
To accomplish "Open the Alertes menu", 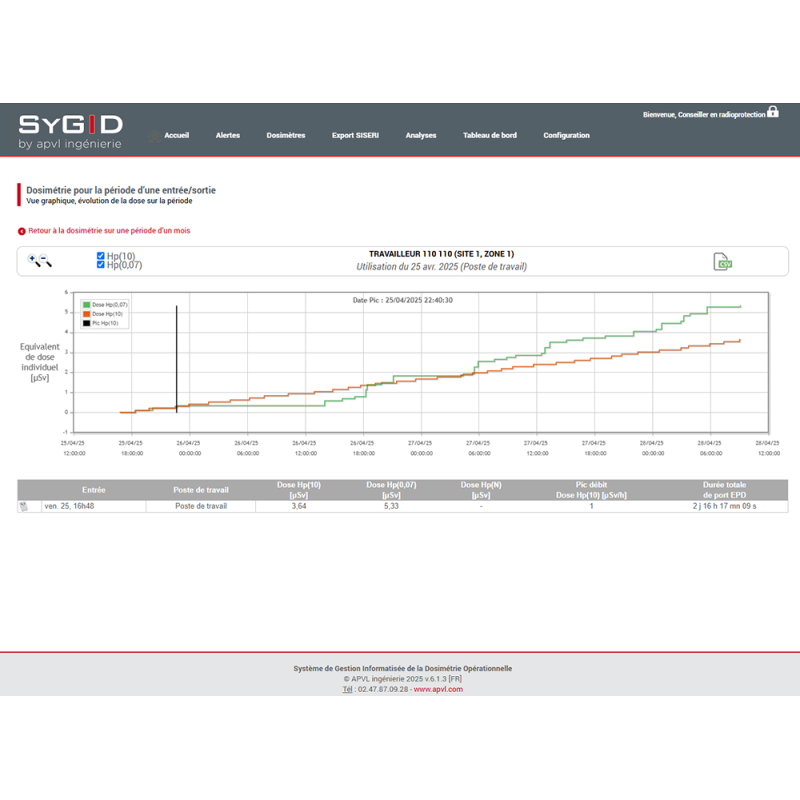I will click(x=228, y=136).
